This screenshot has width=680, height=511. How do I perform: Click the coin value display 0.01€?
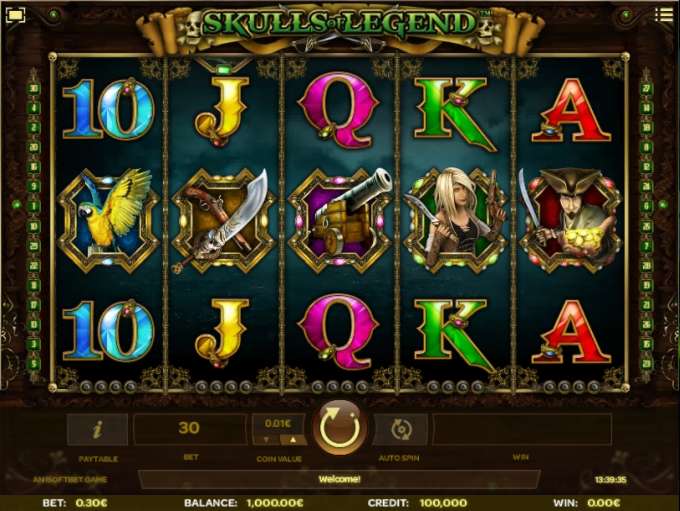(x=279, y=424)
